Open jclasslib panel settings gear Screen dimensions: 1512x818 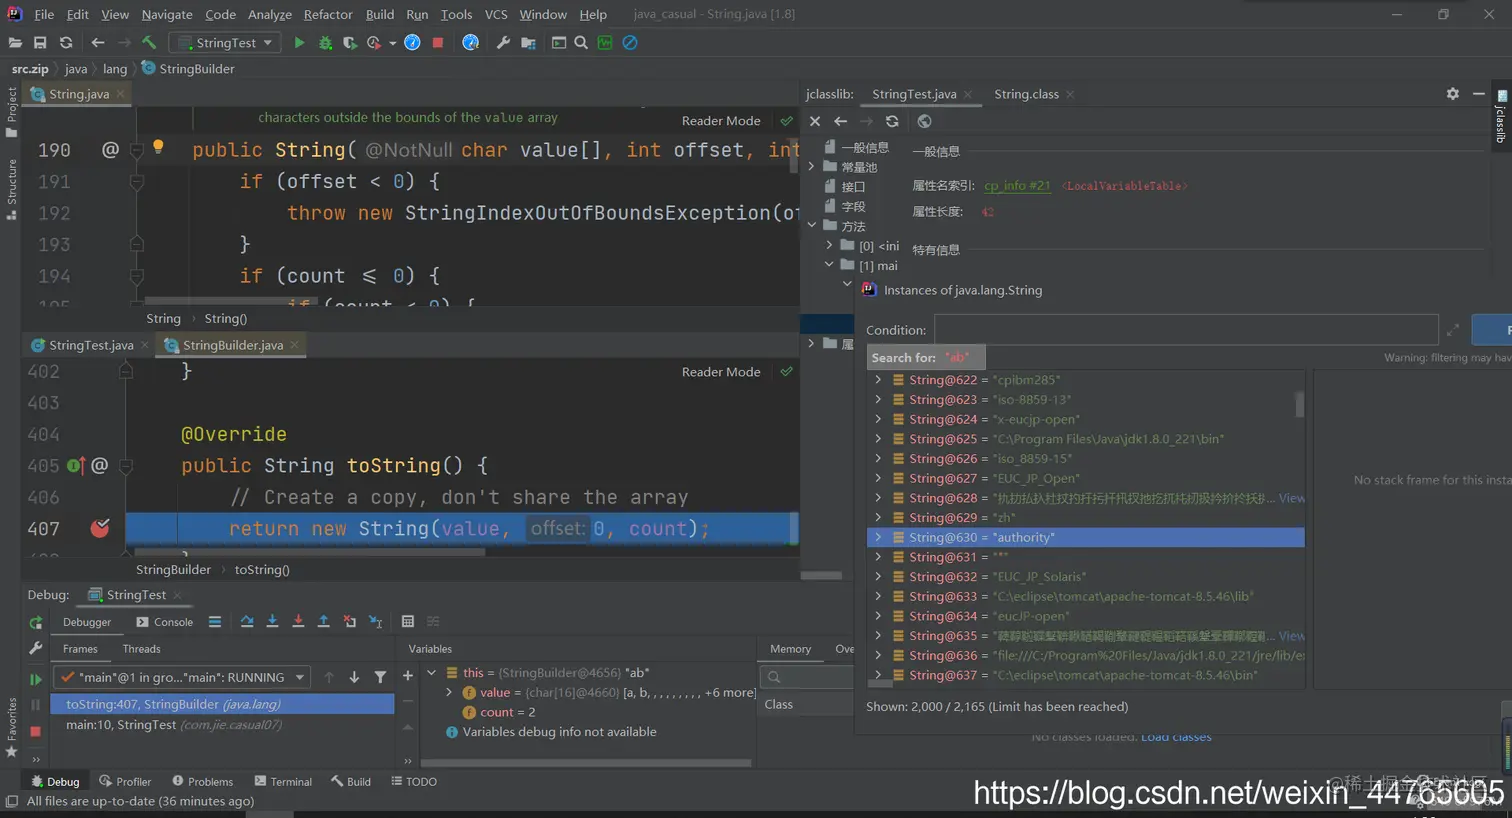[1453, 93]
